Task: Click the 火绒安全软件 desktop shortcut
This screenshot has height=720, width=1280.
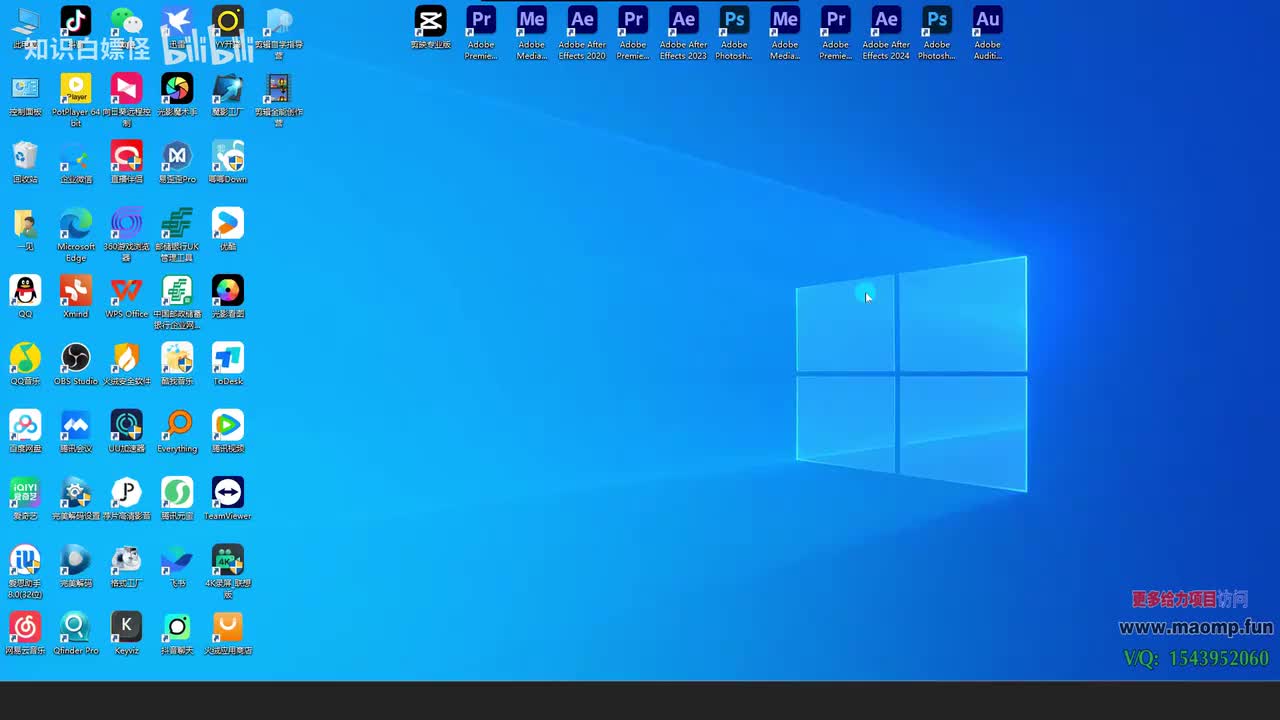Action: point(126,358)
